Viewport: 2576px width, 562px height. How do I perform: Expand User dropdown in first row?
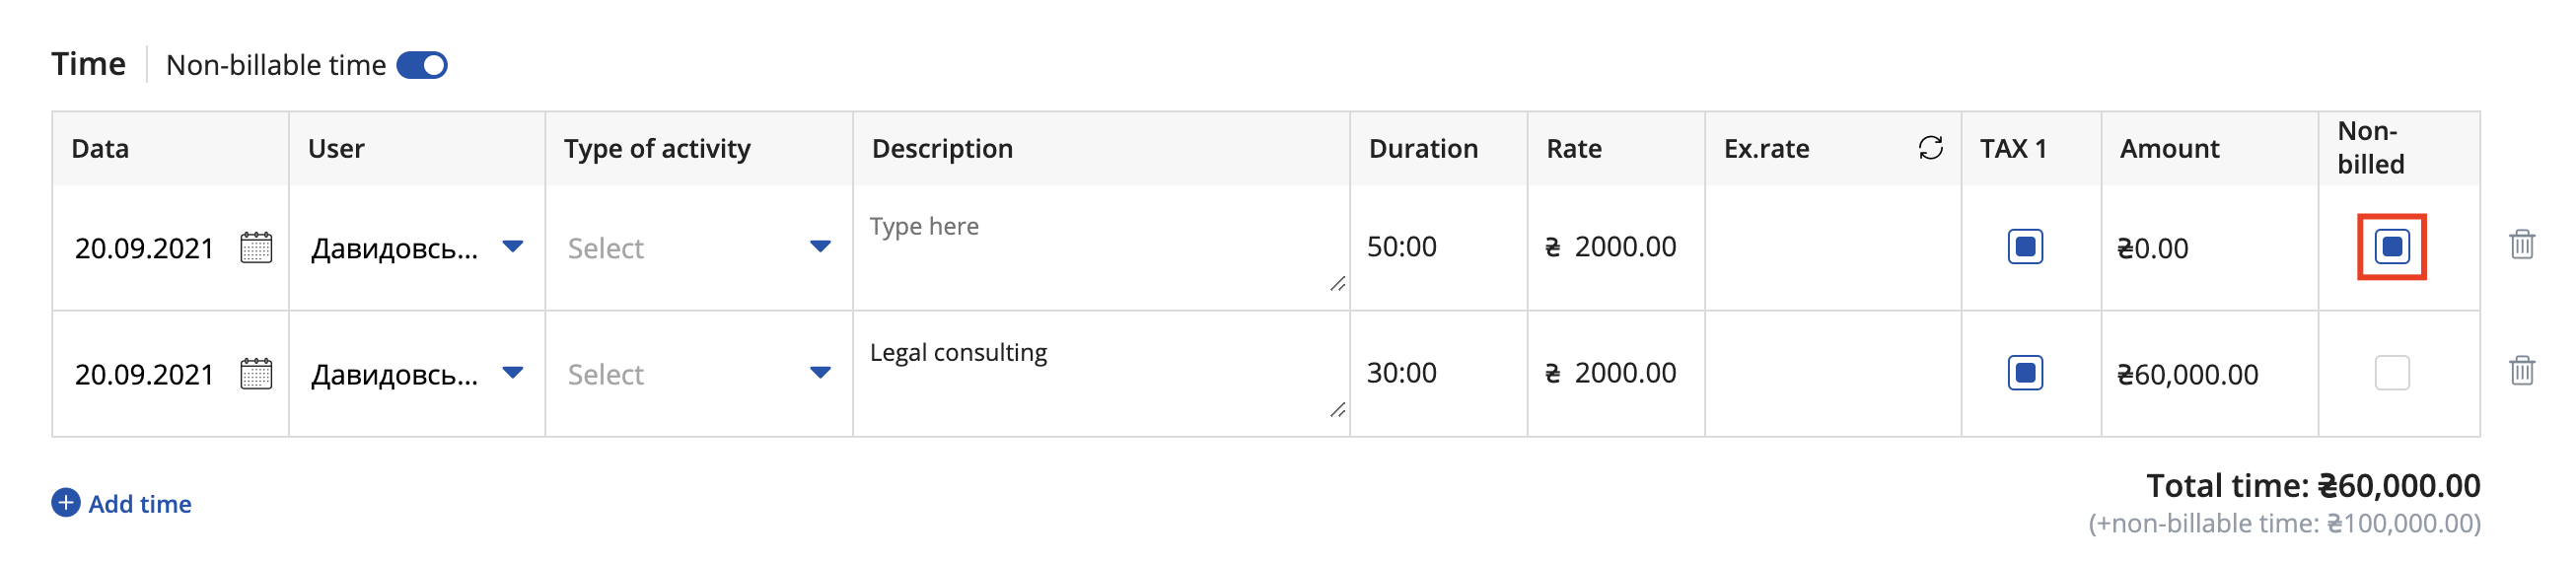coord(513,247)
